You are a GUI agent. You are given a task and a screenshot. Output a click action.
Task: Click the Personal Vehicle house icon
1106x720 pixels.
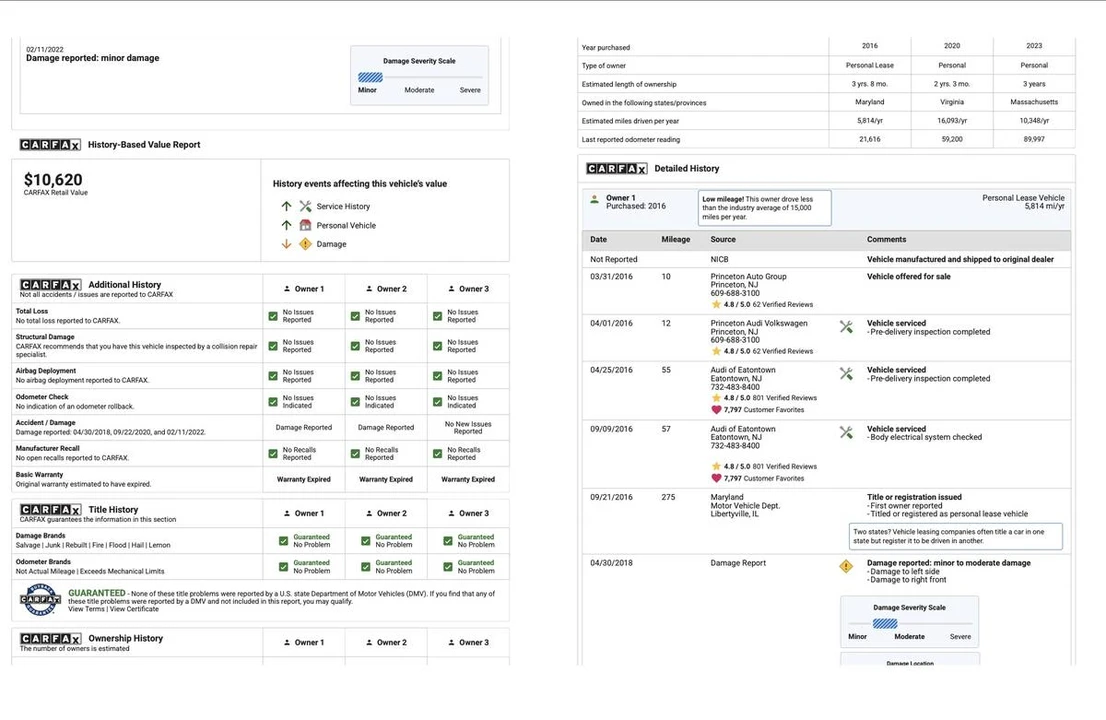click(305, 225)
